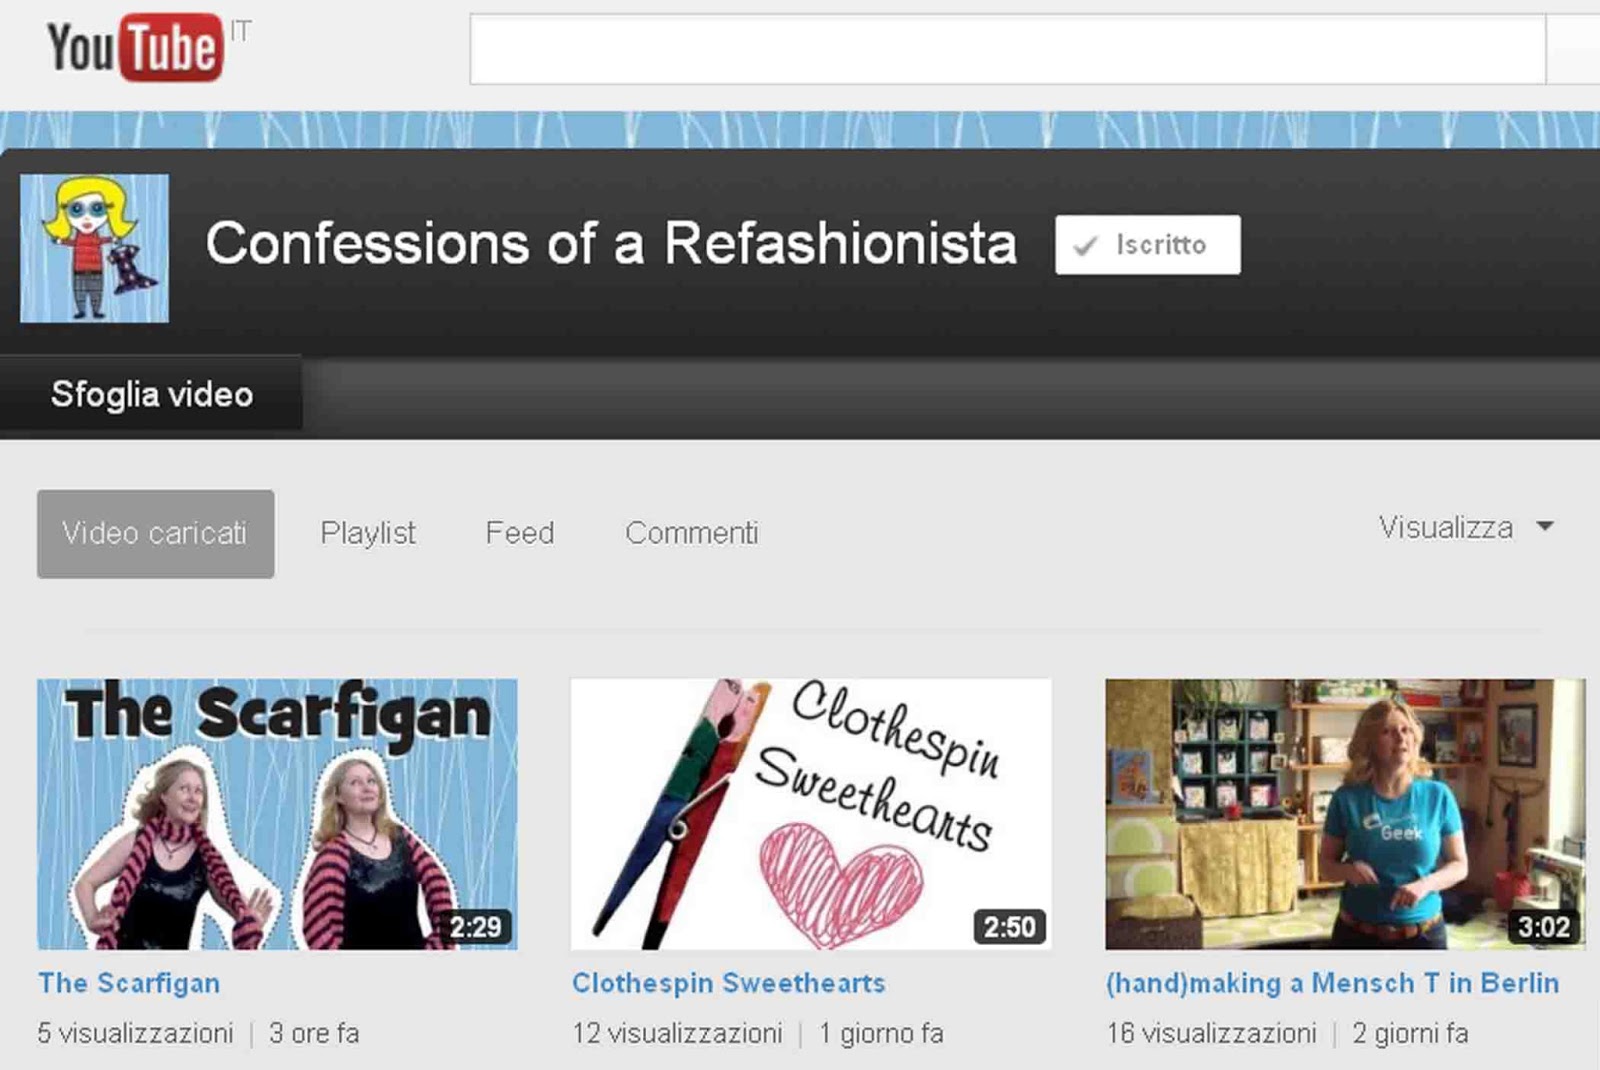Click the 3:02 duration badge
The height and width of the screenshot is (1070, 1600).
coord(1543,927)
